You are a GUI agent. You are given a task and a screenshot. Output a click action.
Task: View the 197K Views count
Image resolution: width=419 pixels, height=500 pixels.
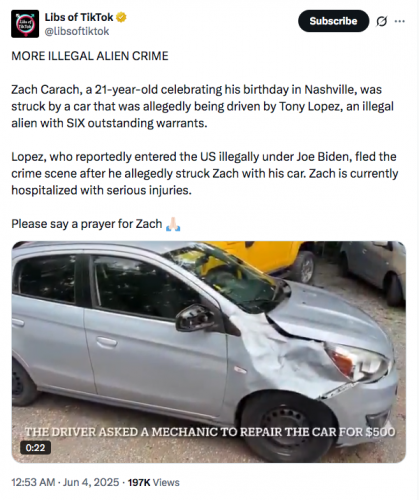[154, 482]
